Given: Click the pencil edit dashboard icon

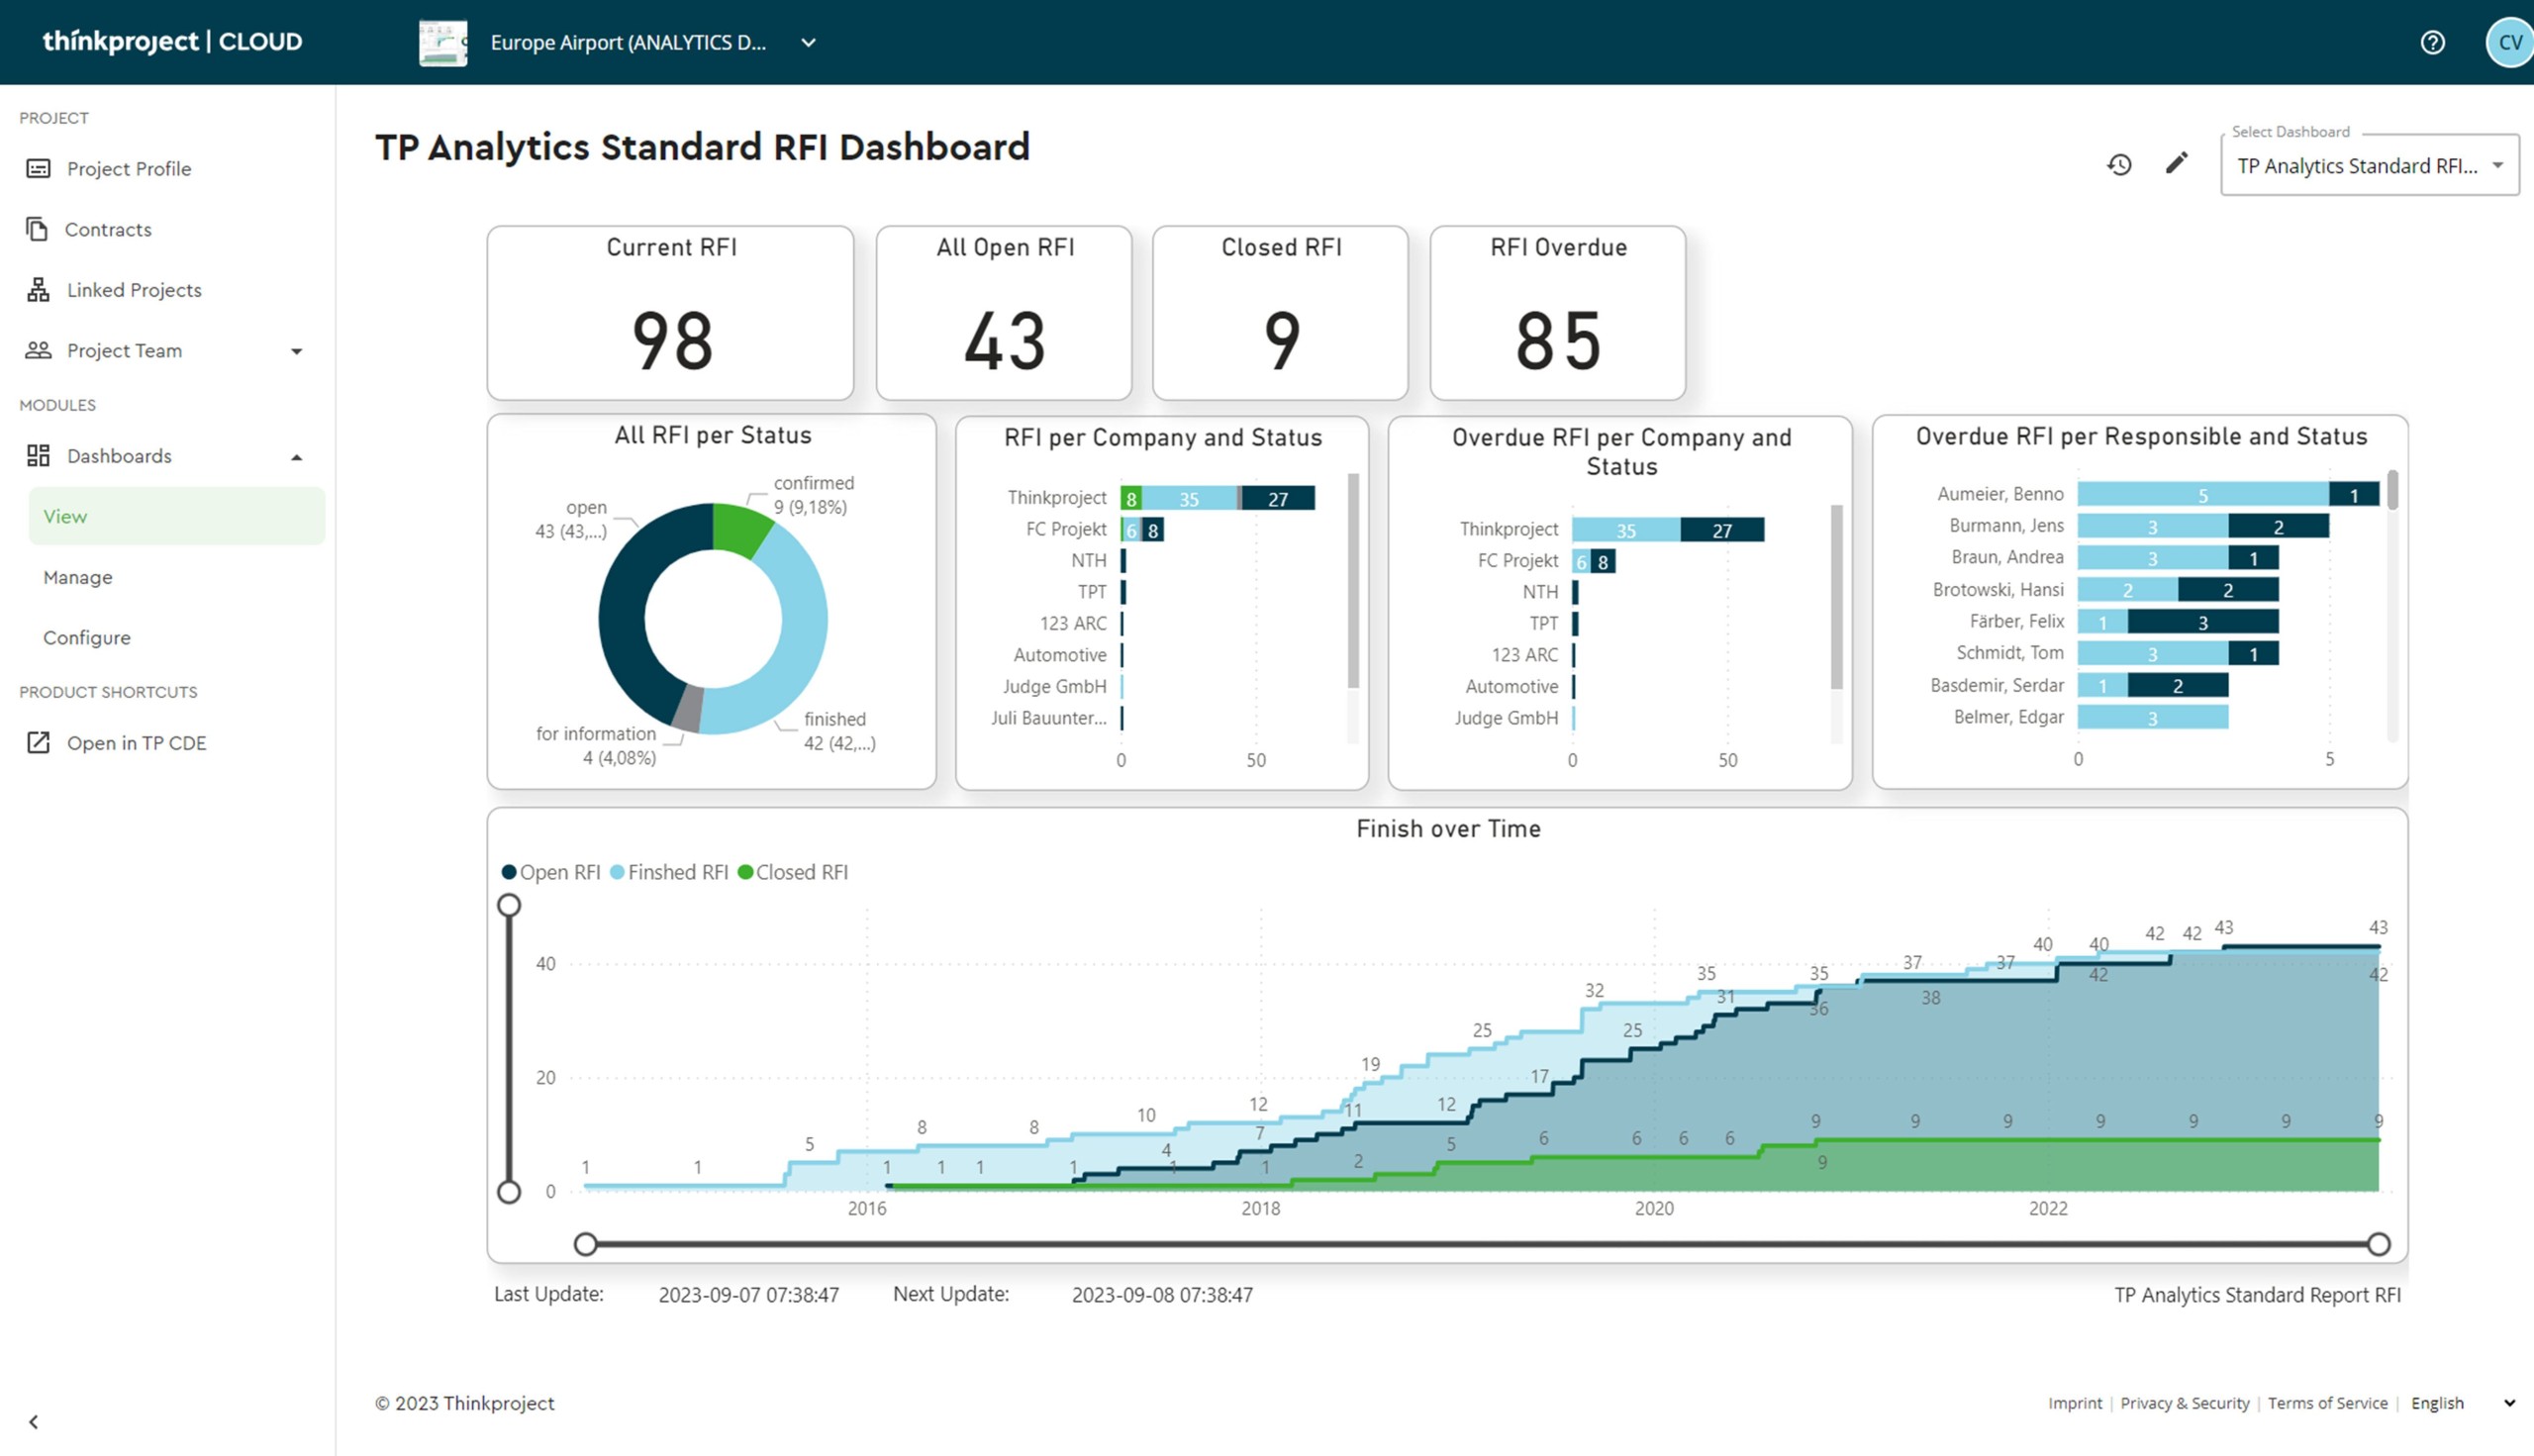Looking at the screenshot, I should (2176, 163).
